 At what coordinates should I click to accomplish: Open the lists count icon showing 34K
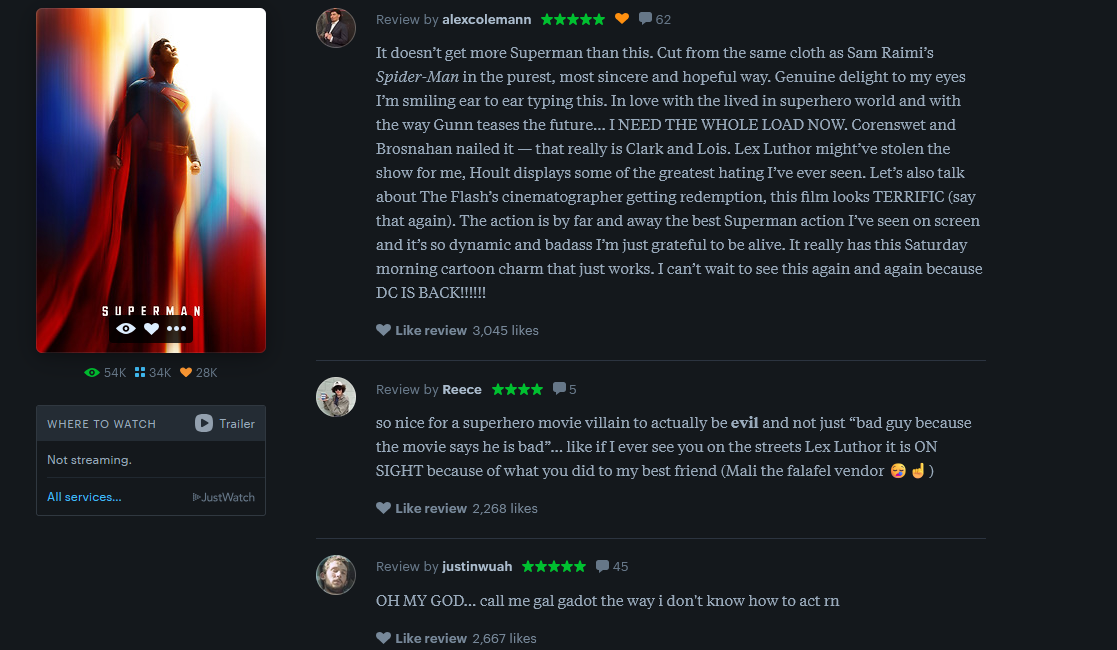[x=140, y=373]
